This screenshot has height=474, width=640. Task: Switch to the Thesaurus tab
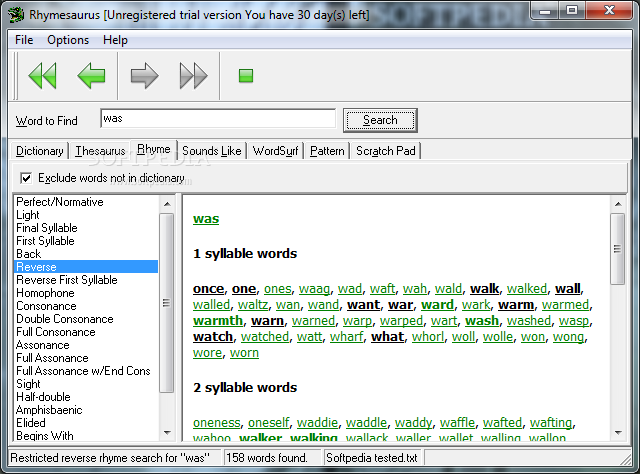pyautogui.click(x=100, y=151)
